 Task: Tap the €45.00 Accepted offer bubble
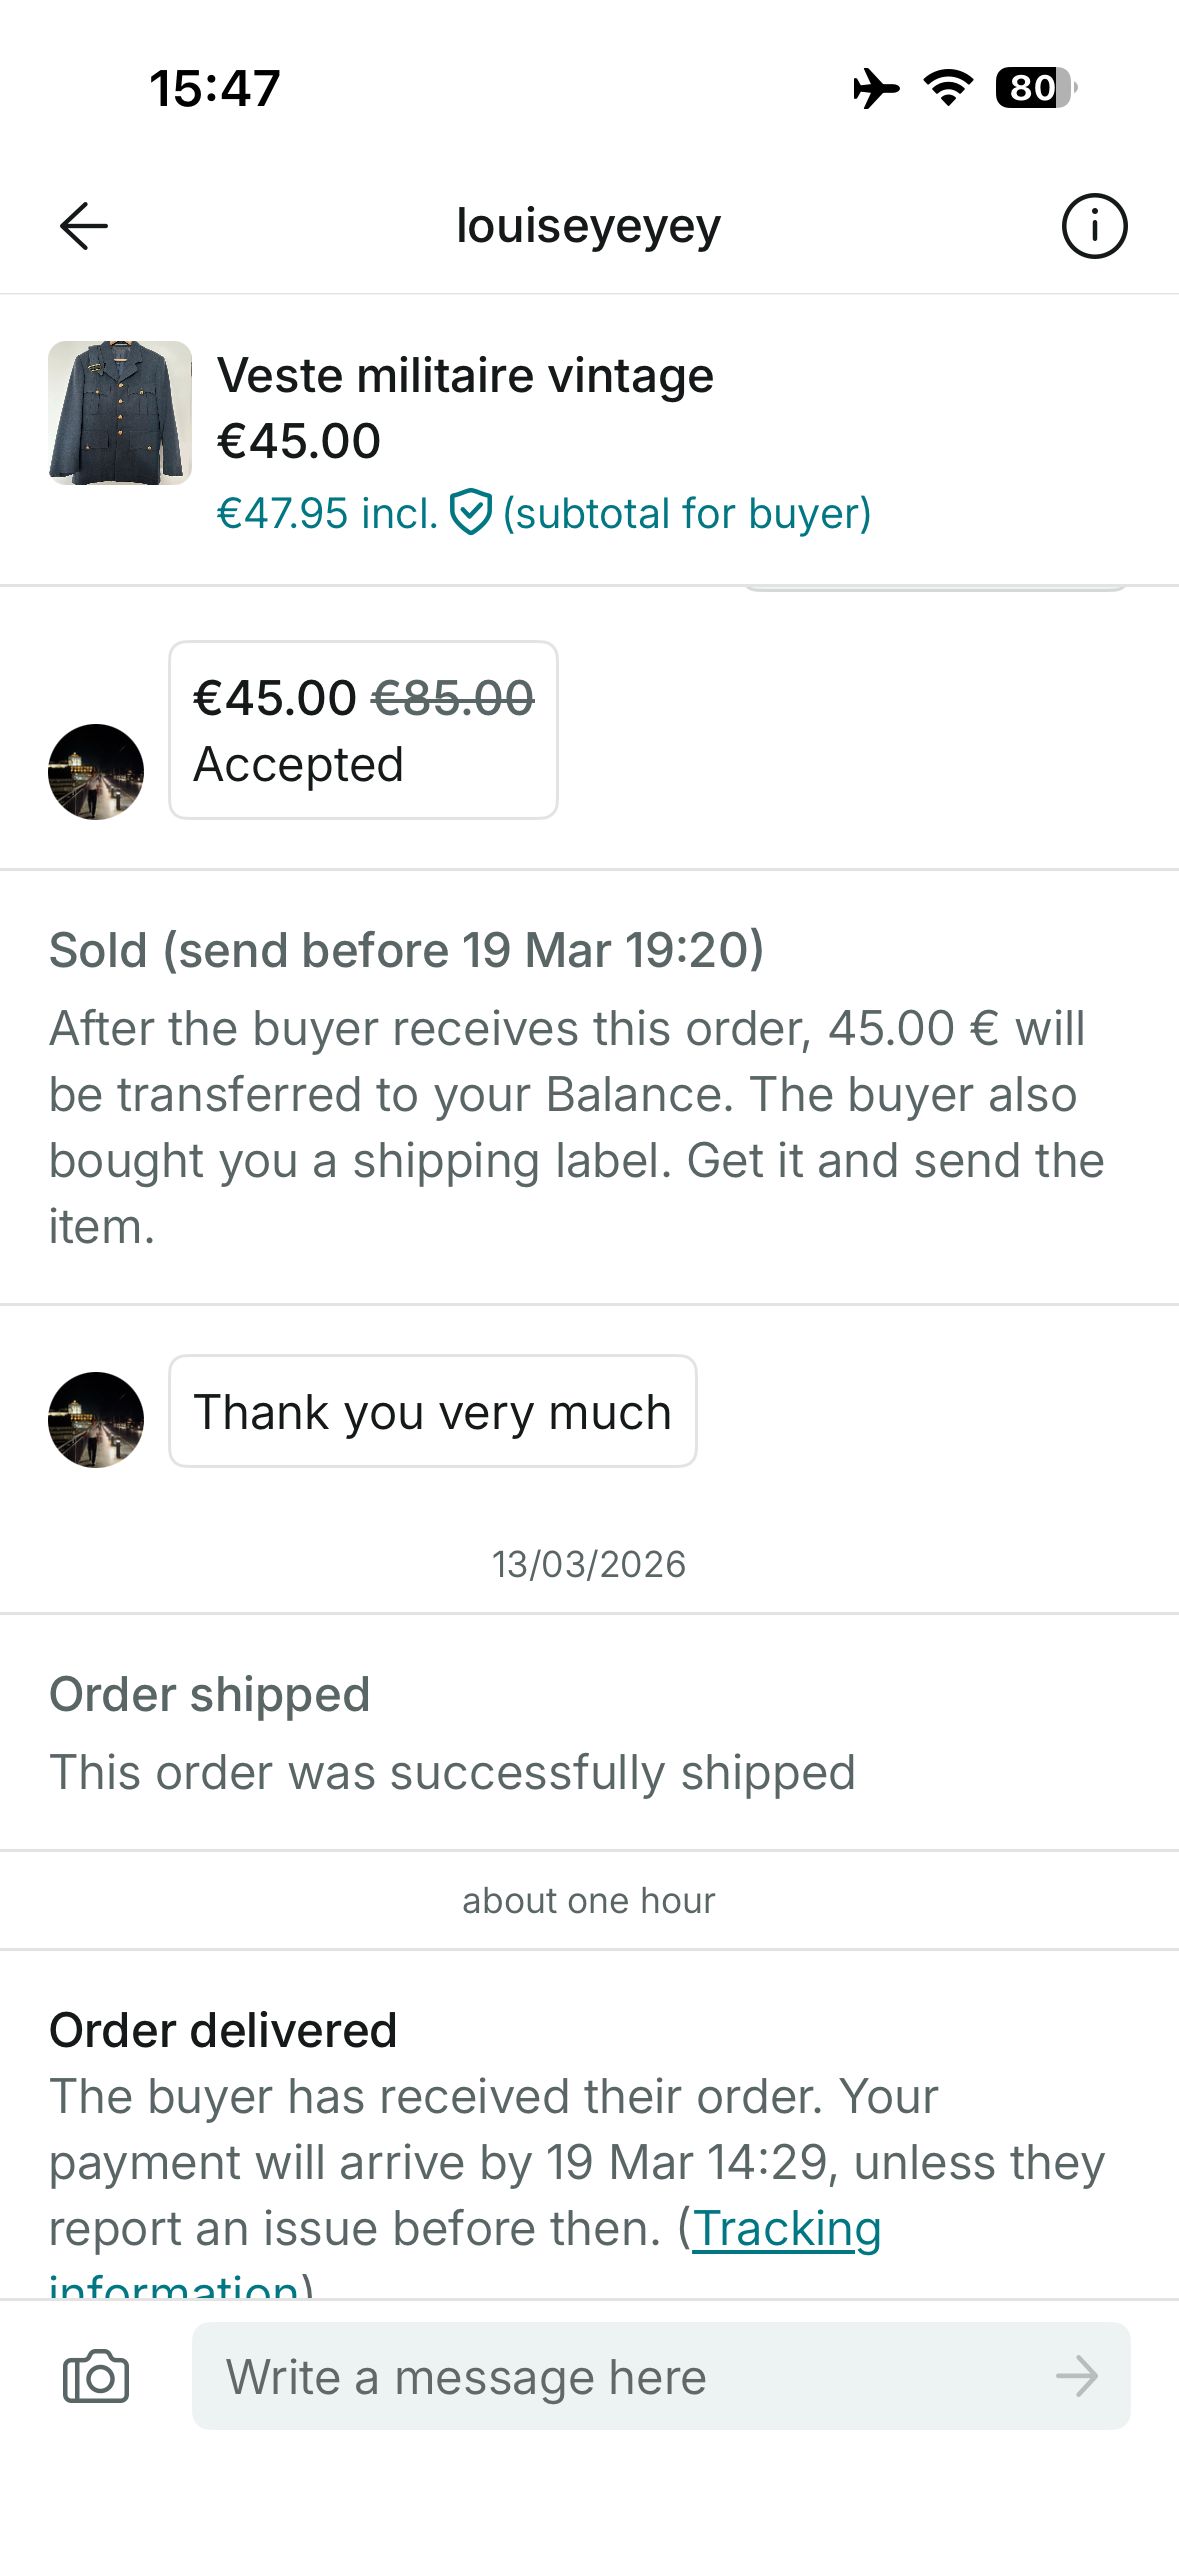(x=363, y=730)
